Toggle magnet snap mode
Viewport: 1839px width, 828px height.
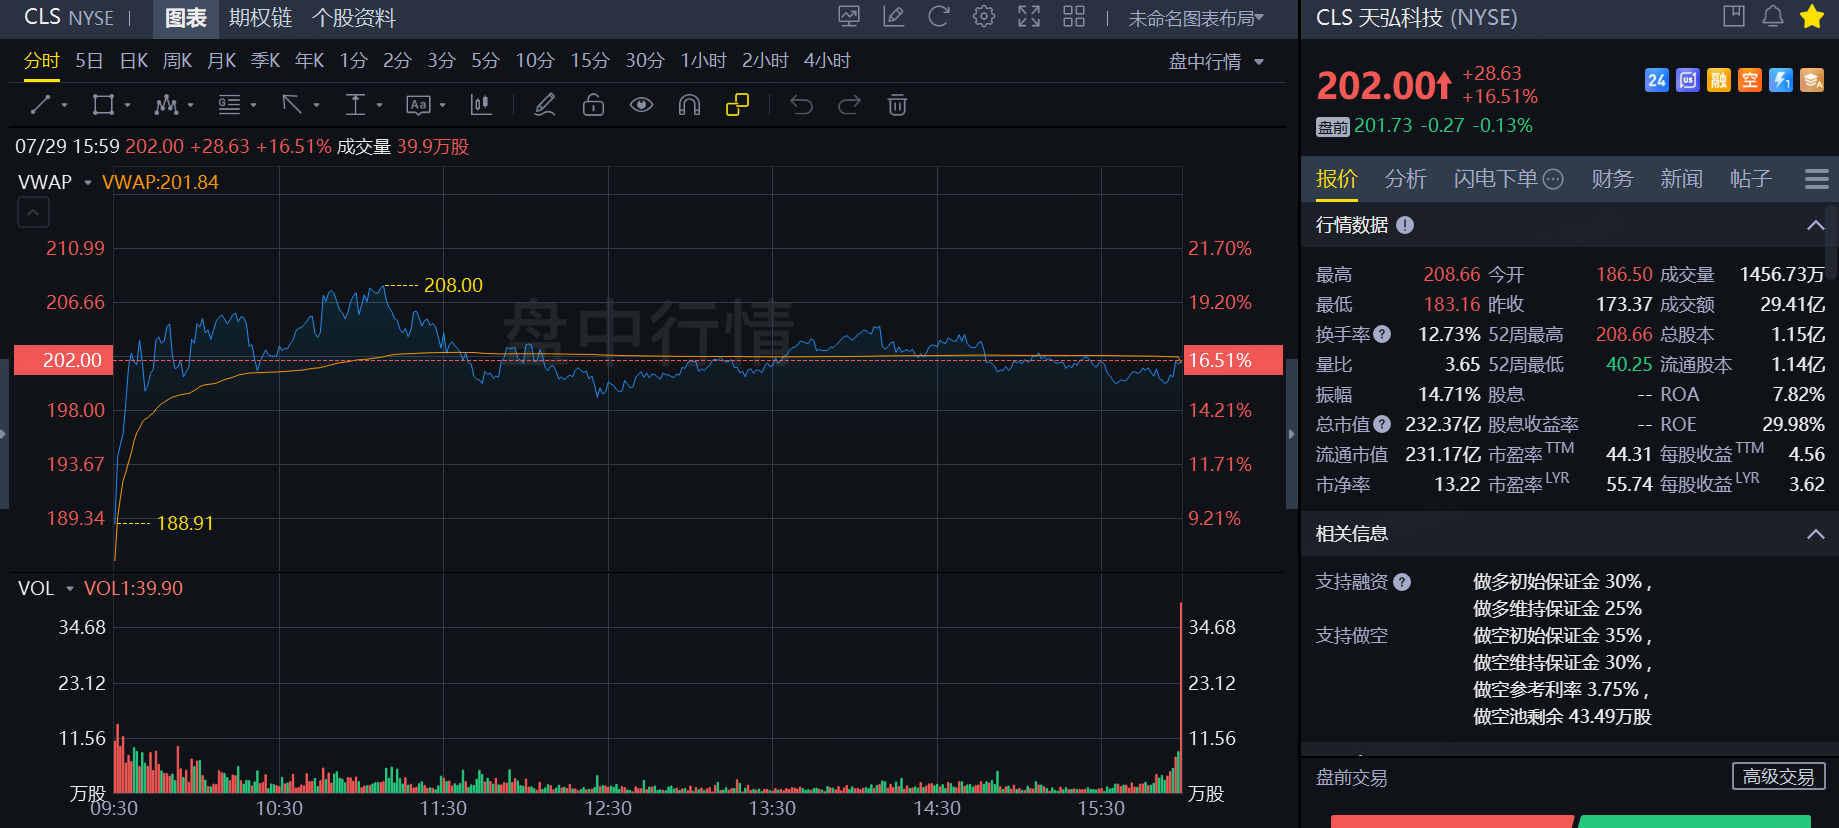(x=689, y=105)
